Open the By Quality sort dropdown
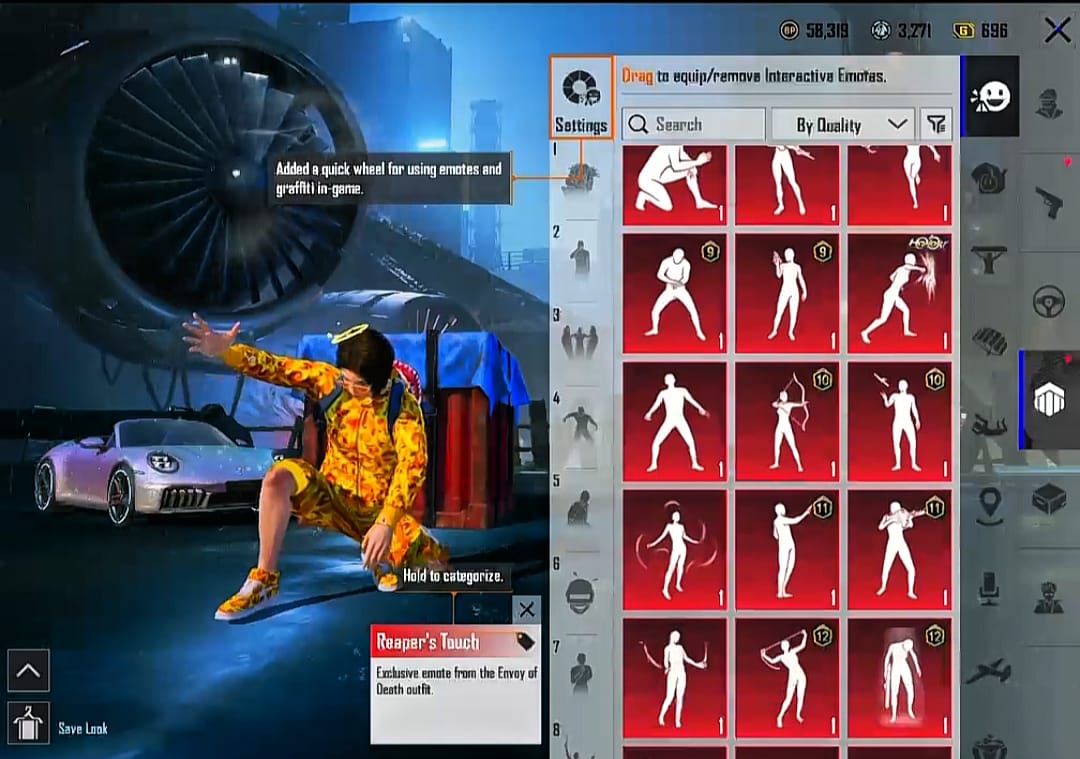1080x759 pixels. click(x=842, y=124)
